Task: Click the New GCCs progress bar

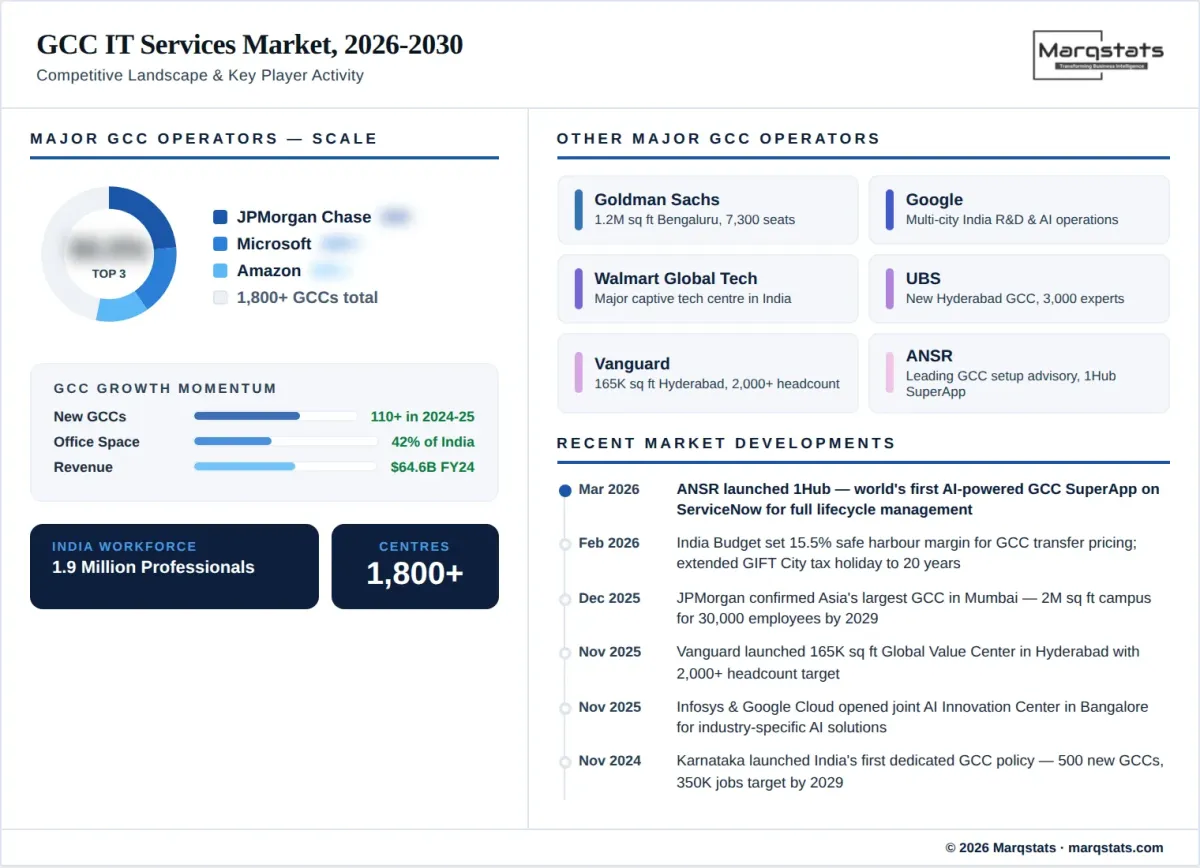Action: point(275,416)
